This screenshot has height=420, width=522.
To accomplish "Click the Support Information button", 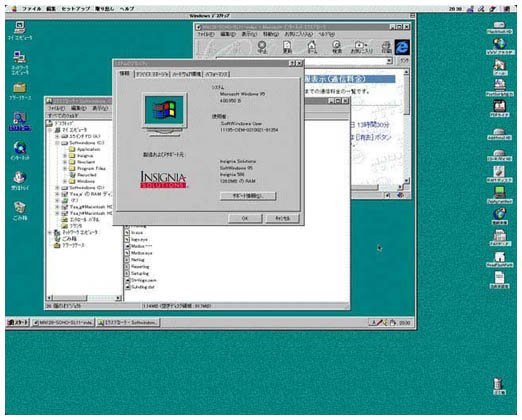I will 248,196.
